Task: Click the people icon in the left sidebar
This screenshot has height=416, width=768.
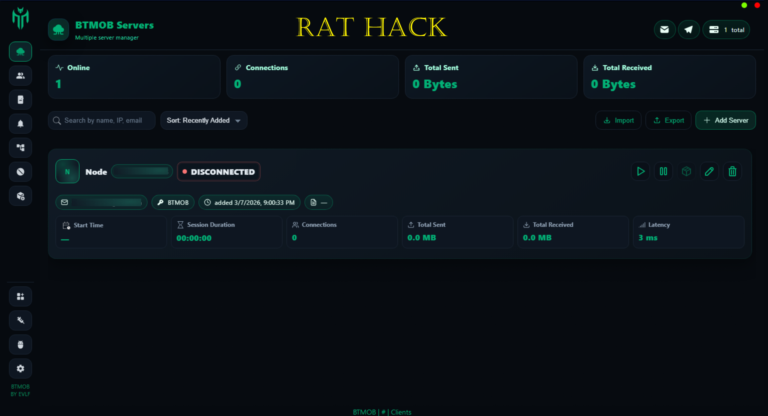Action: coord(21,75)
